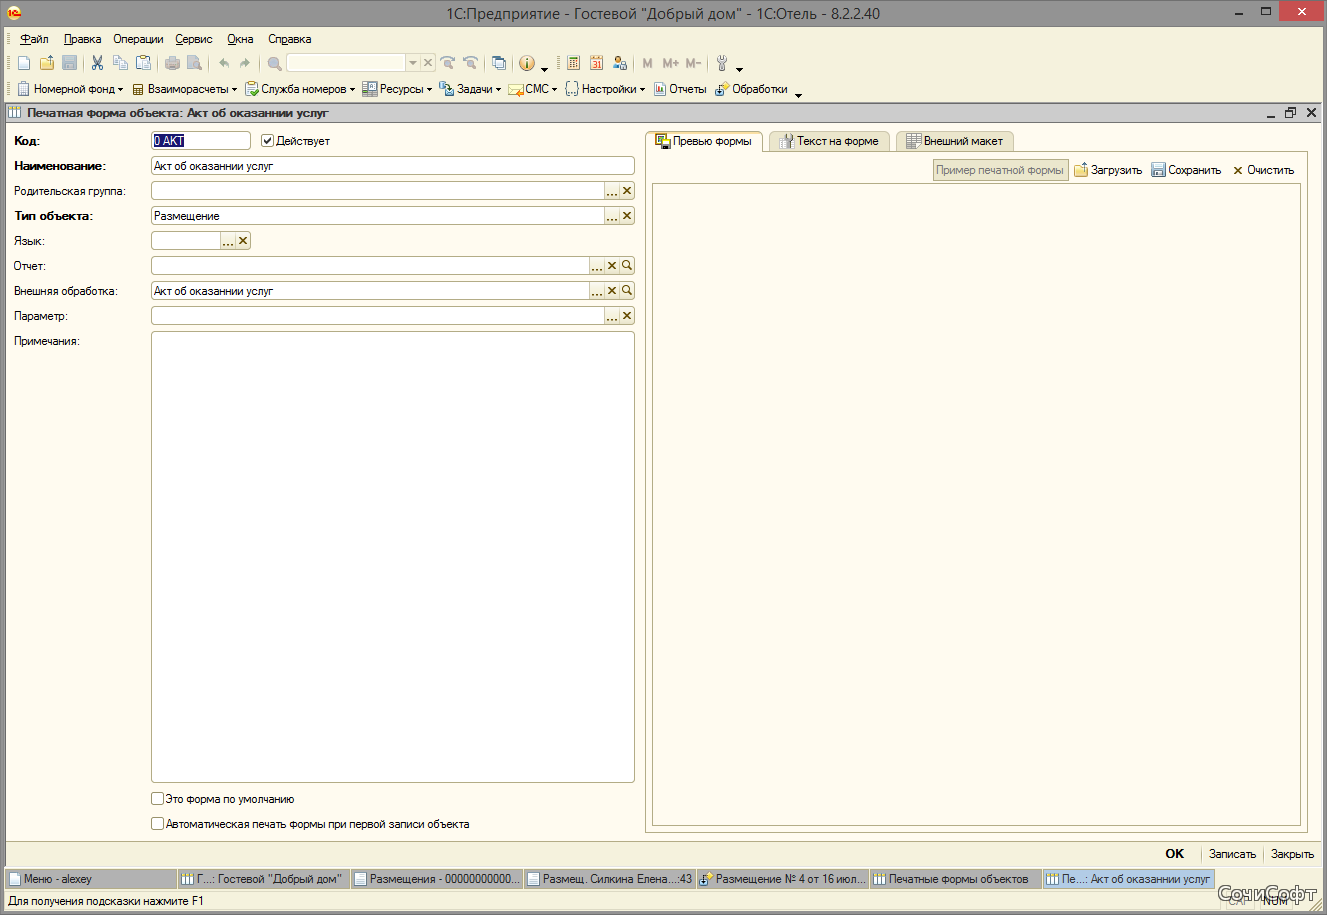Click the Очистить button
Image resolution: width=1327 pixels, height=915 pixels.
click(1263, 170)
